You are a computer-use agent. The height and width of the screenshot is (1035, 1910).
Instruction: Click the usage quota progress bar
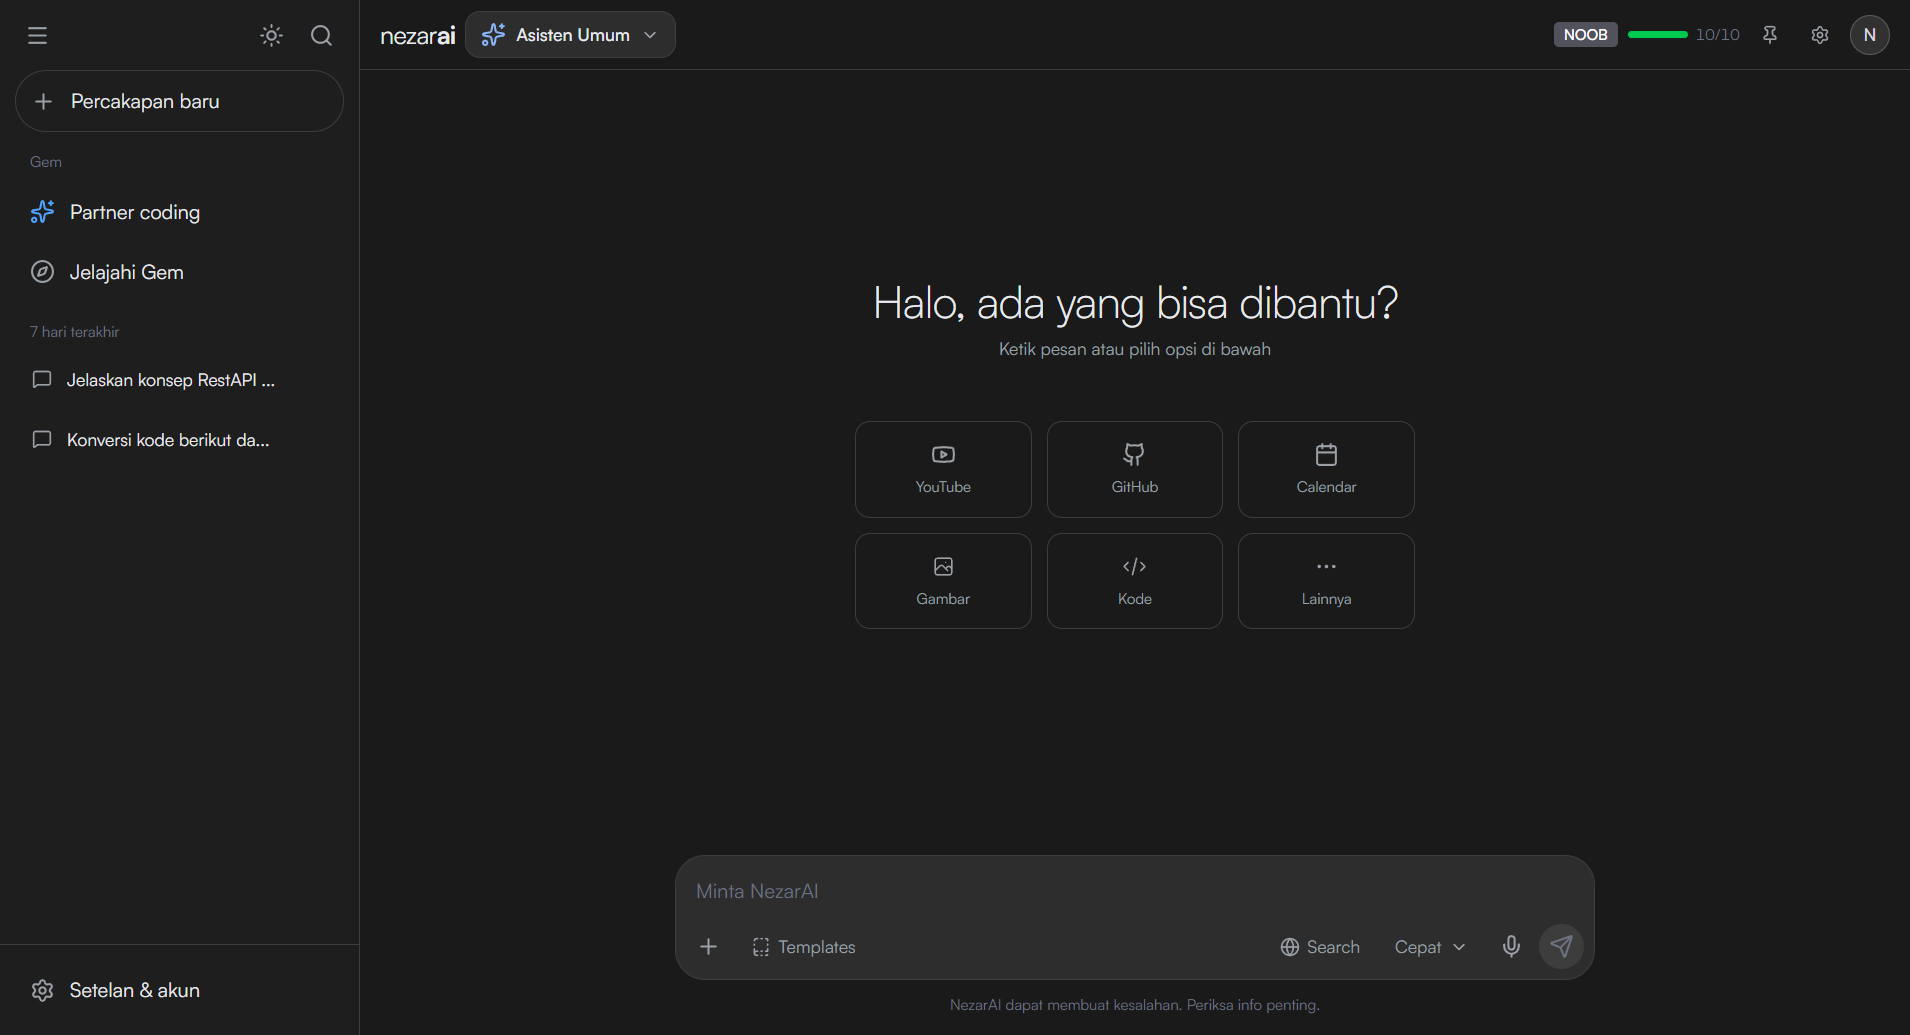pyautogui.click(x=1657, y=35)
